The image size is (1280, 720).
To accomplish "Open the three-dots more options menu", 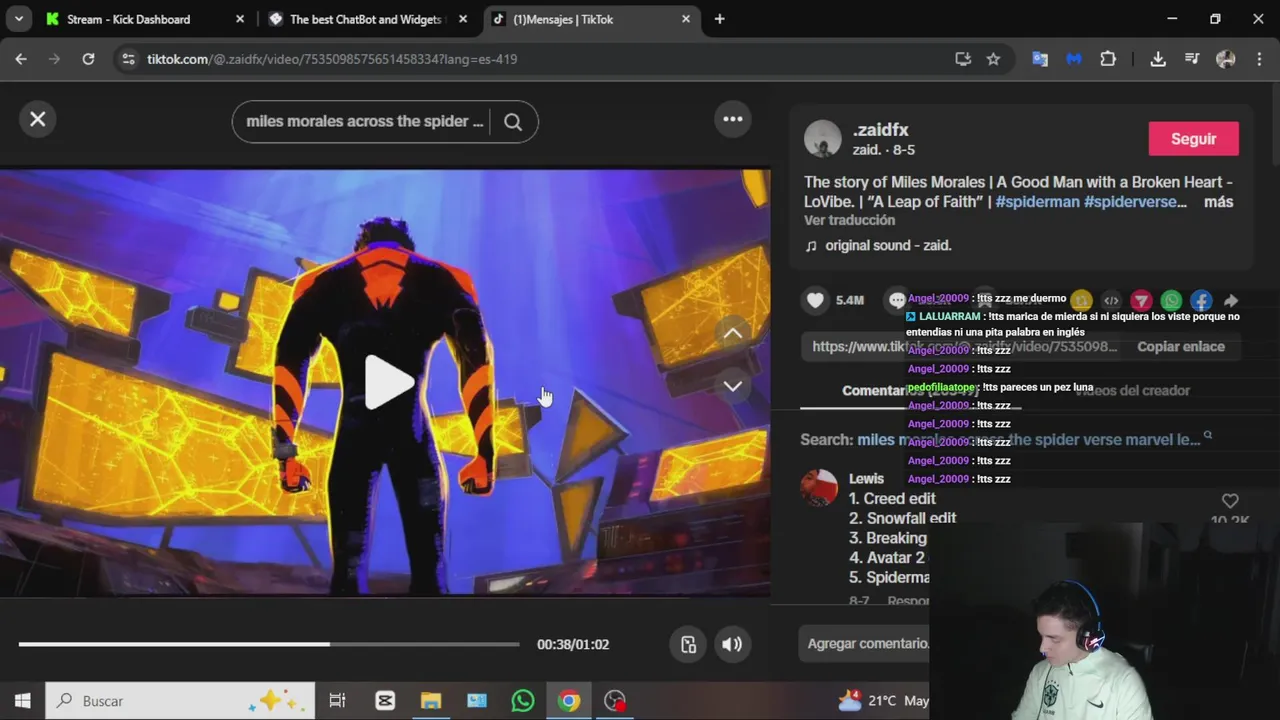I will coord(733,119).
